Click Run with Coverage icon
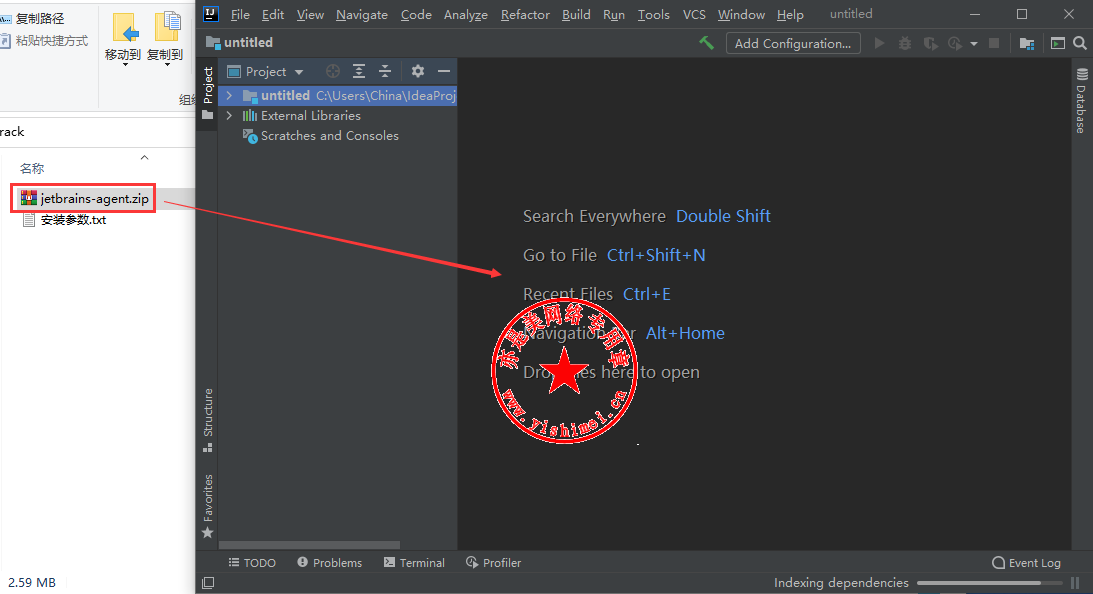Viewport: 1093px width, 594px height. click(930, 43)
